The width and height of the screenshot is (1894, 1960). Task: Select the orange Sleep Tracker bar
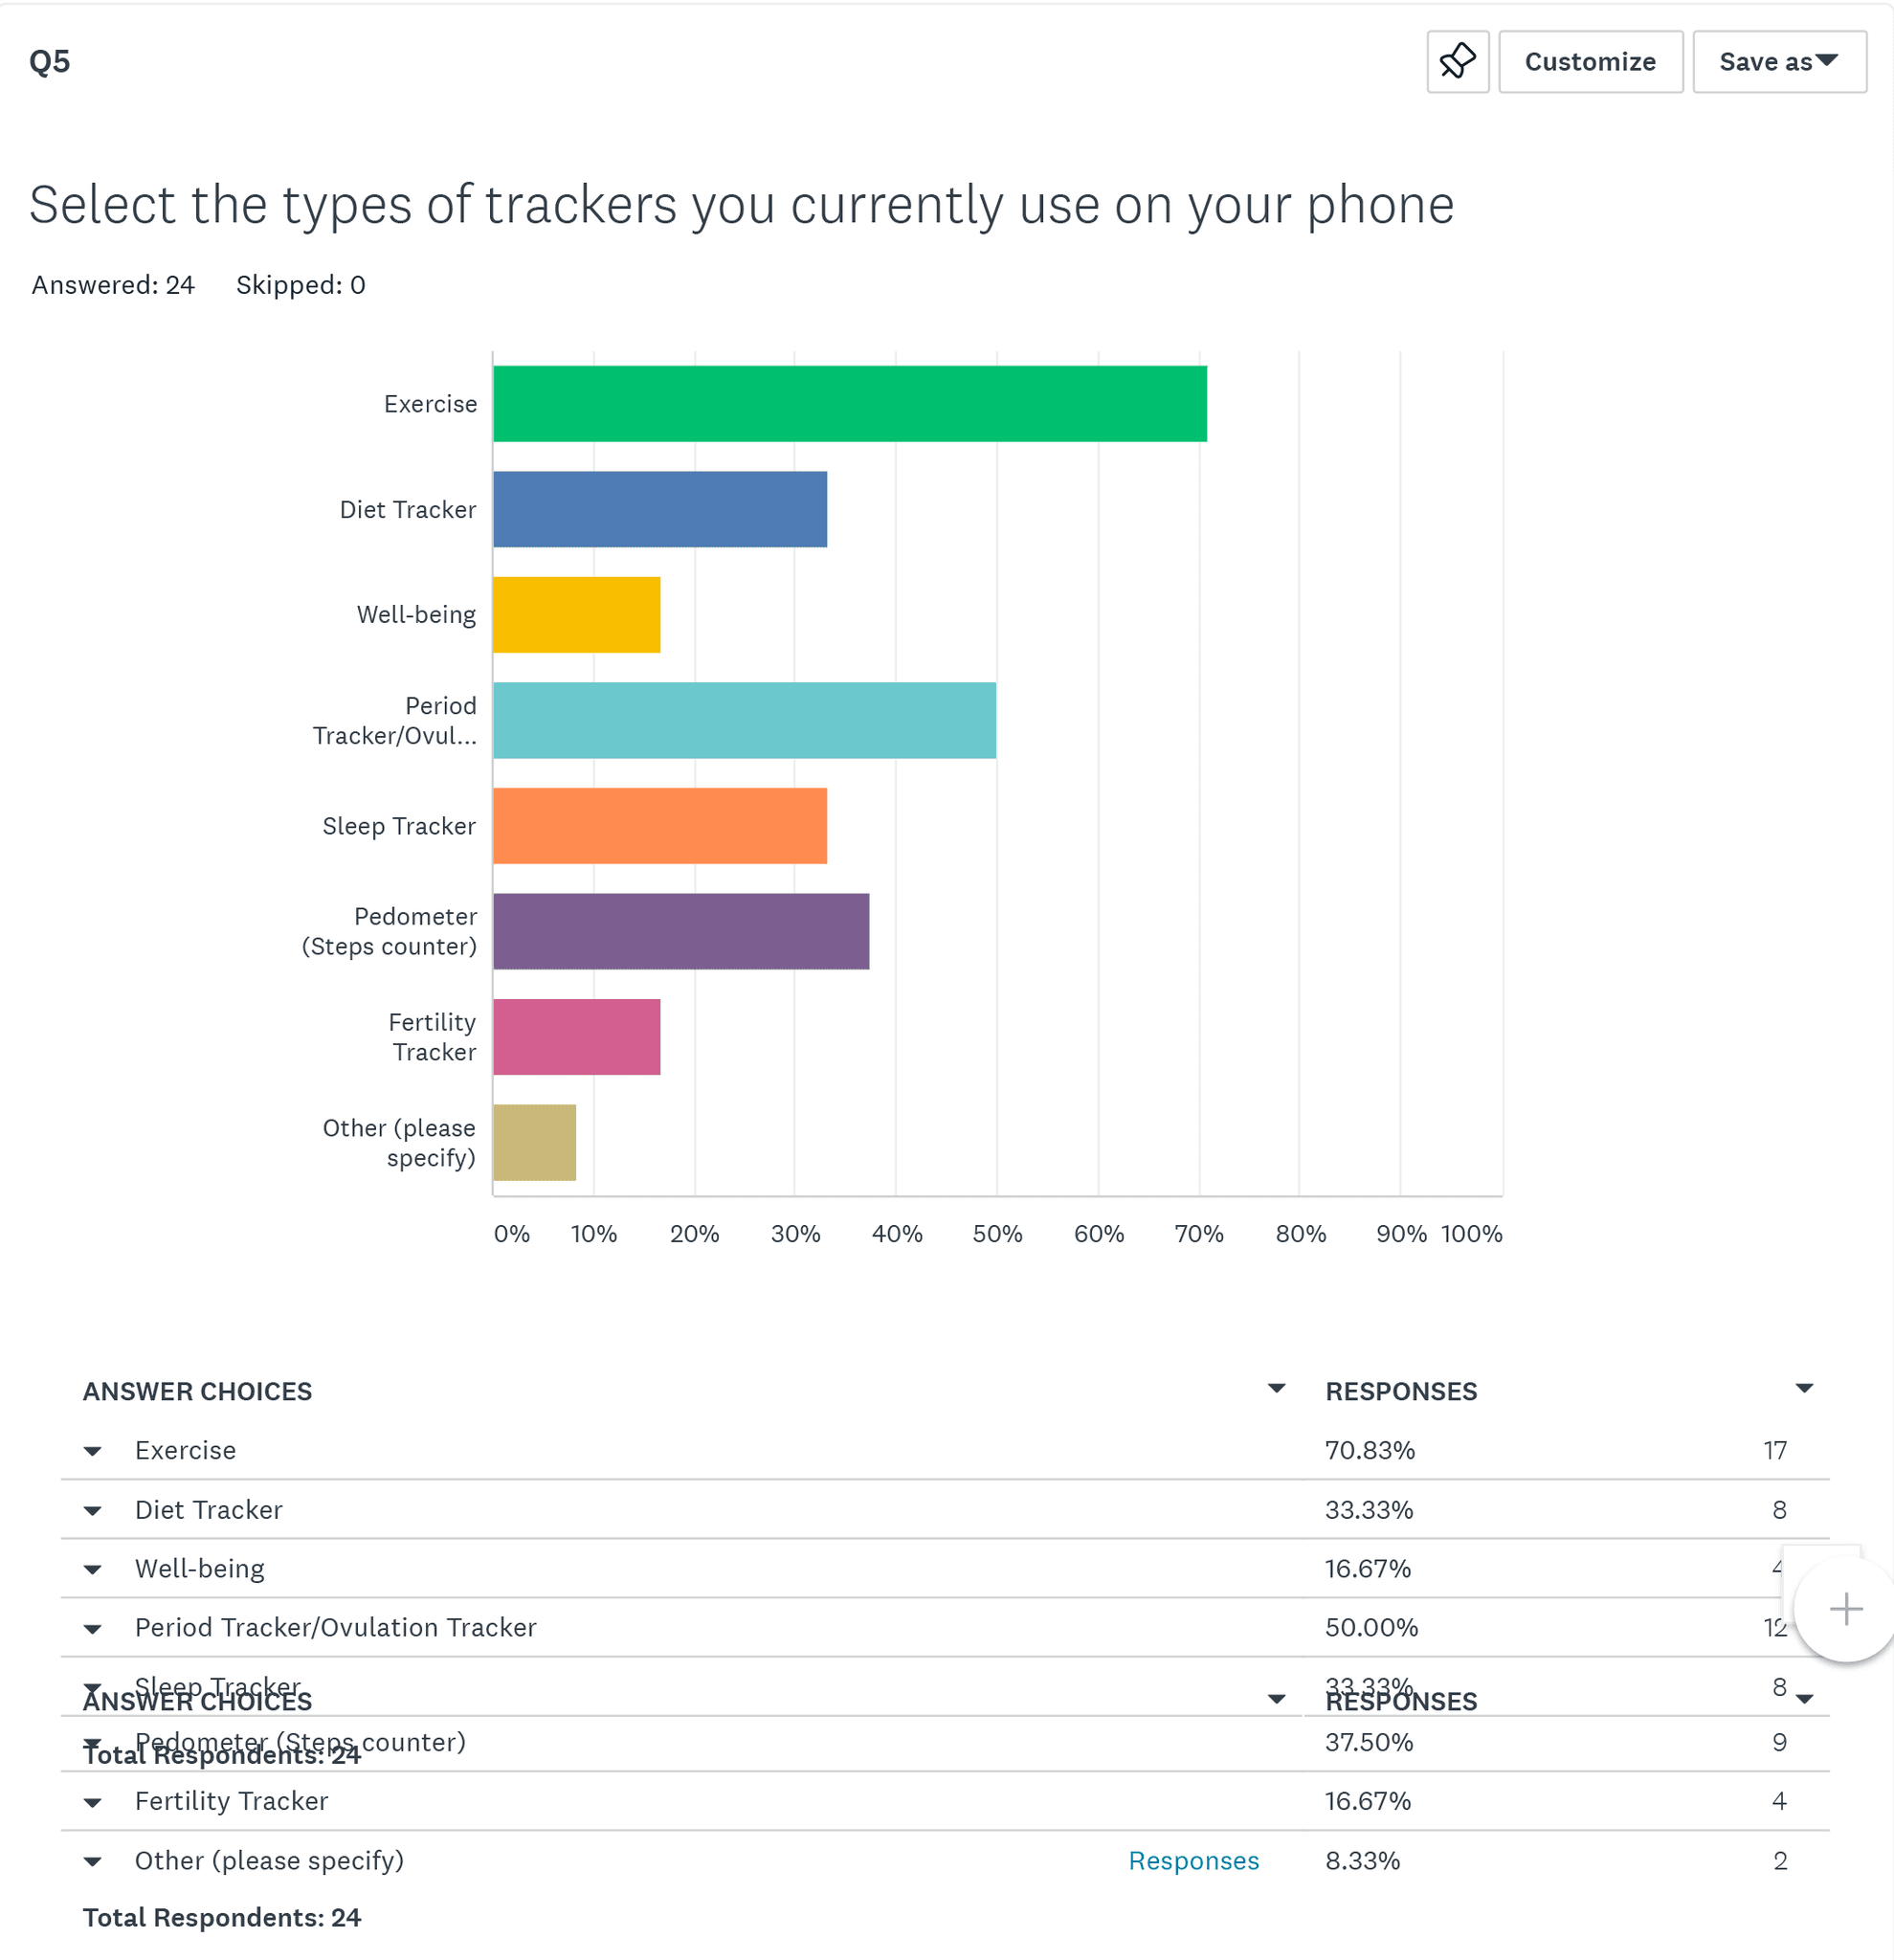660,826
